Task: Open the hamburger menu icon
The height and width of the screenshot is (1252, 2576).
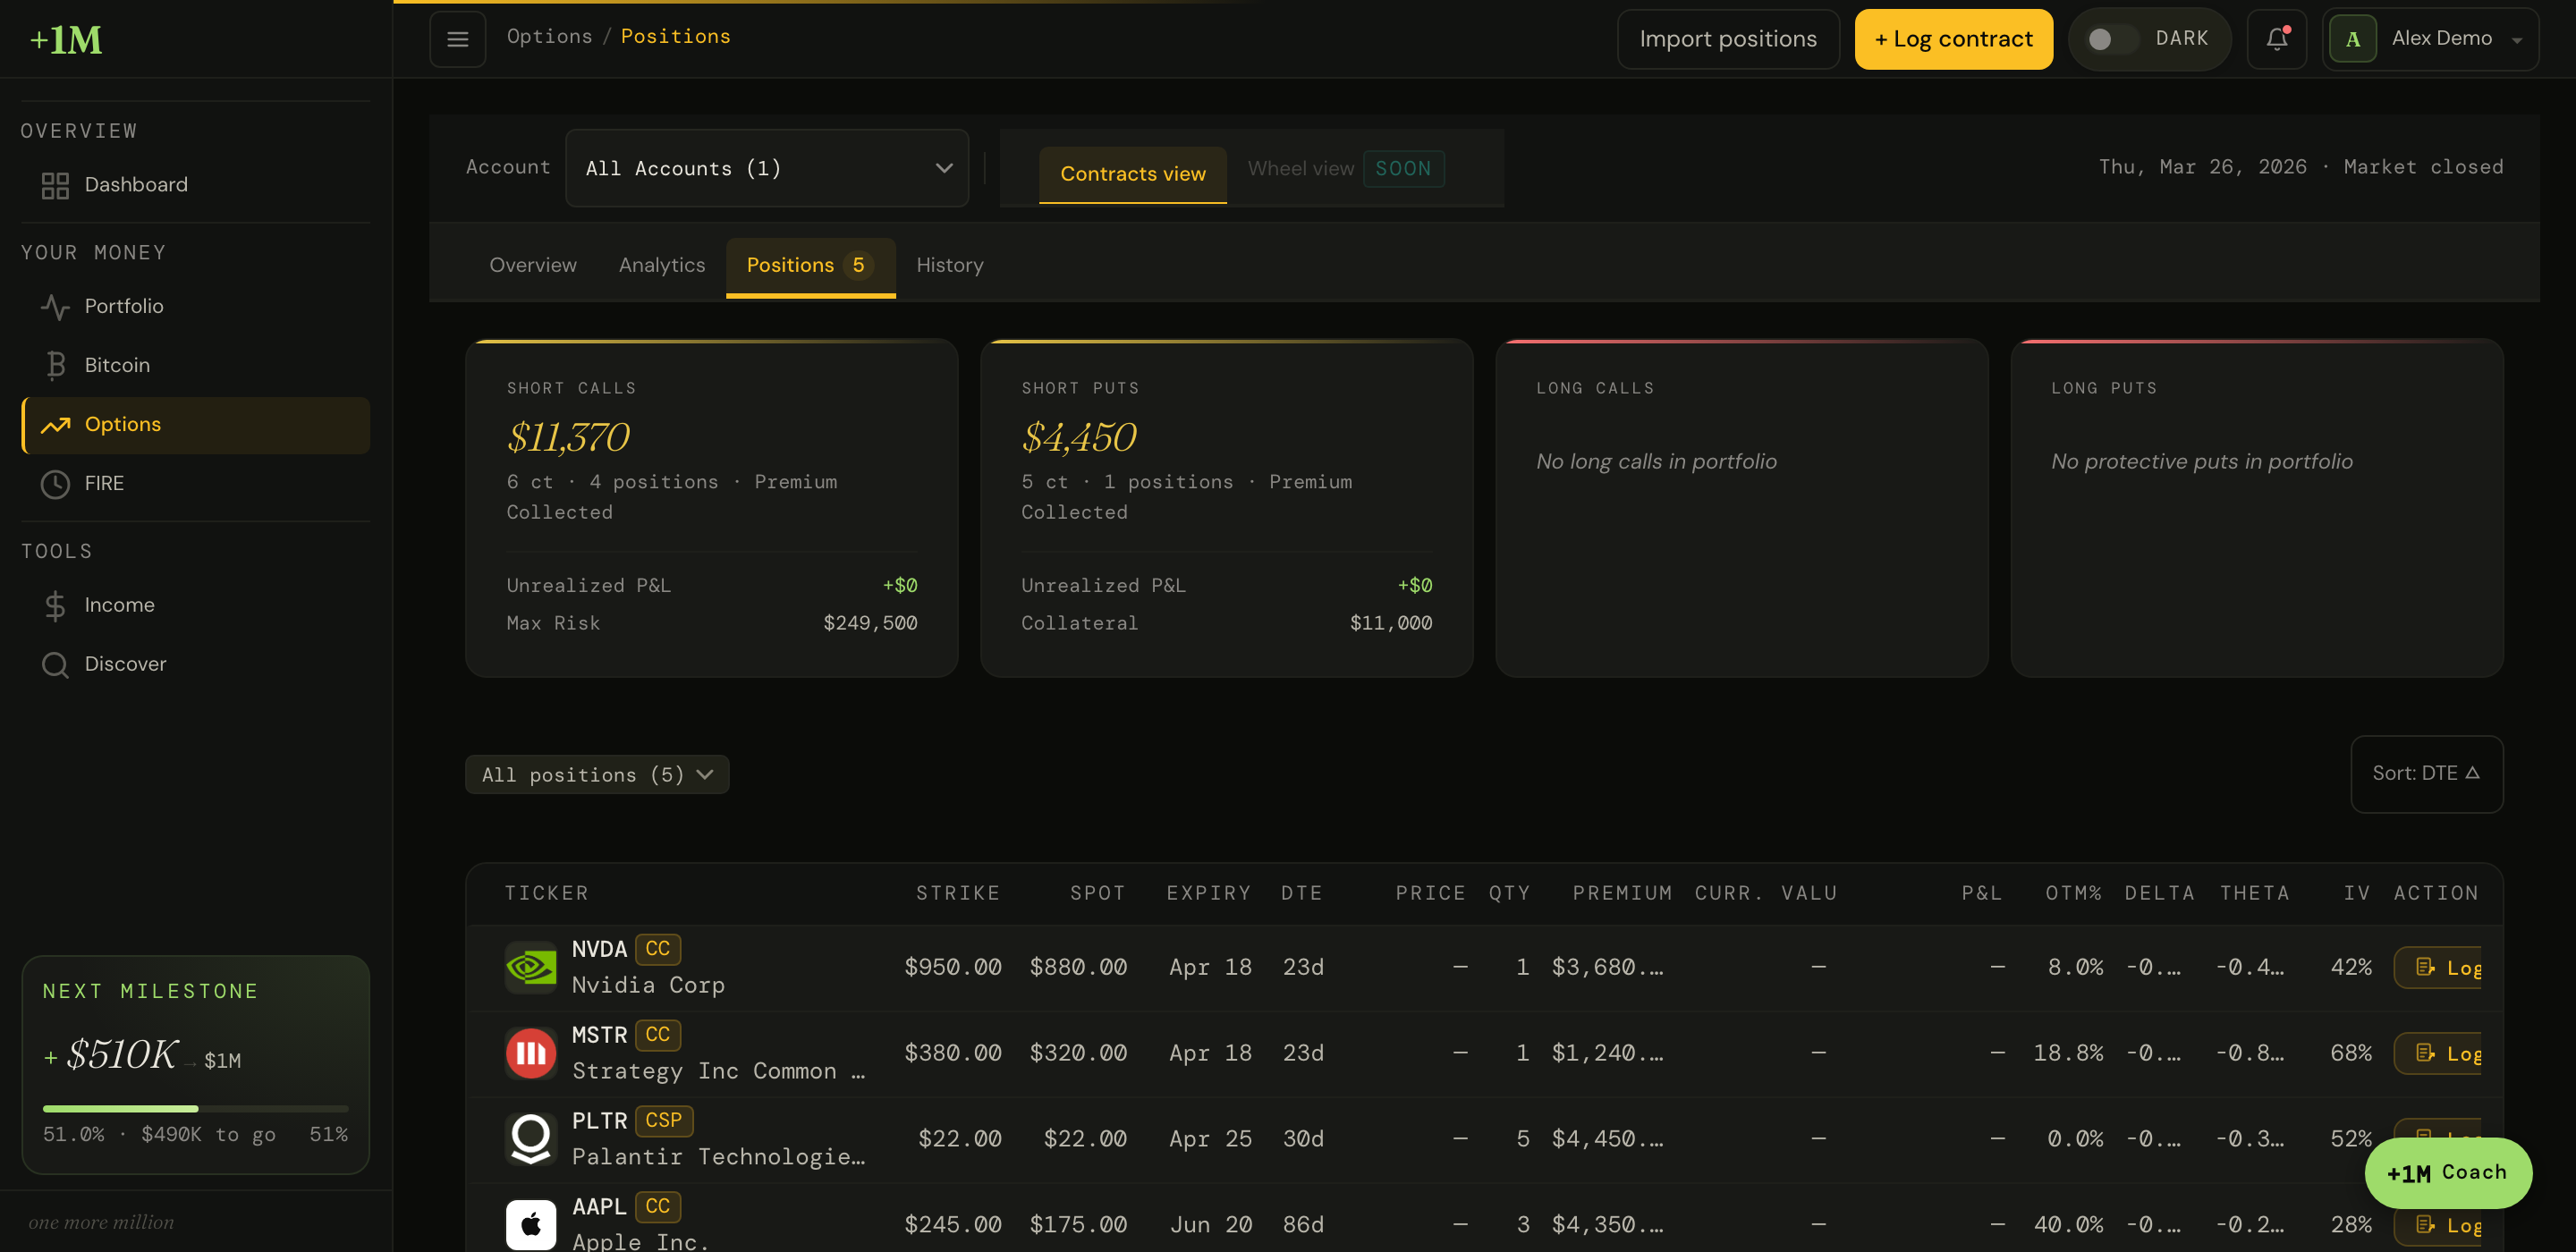Action: (458, 39)
